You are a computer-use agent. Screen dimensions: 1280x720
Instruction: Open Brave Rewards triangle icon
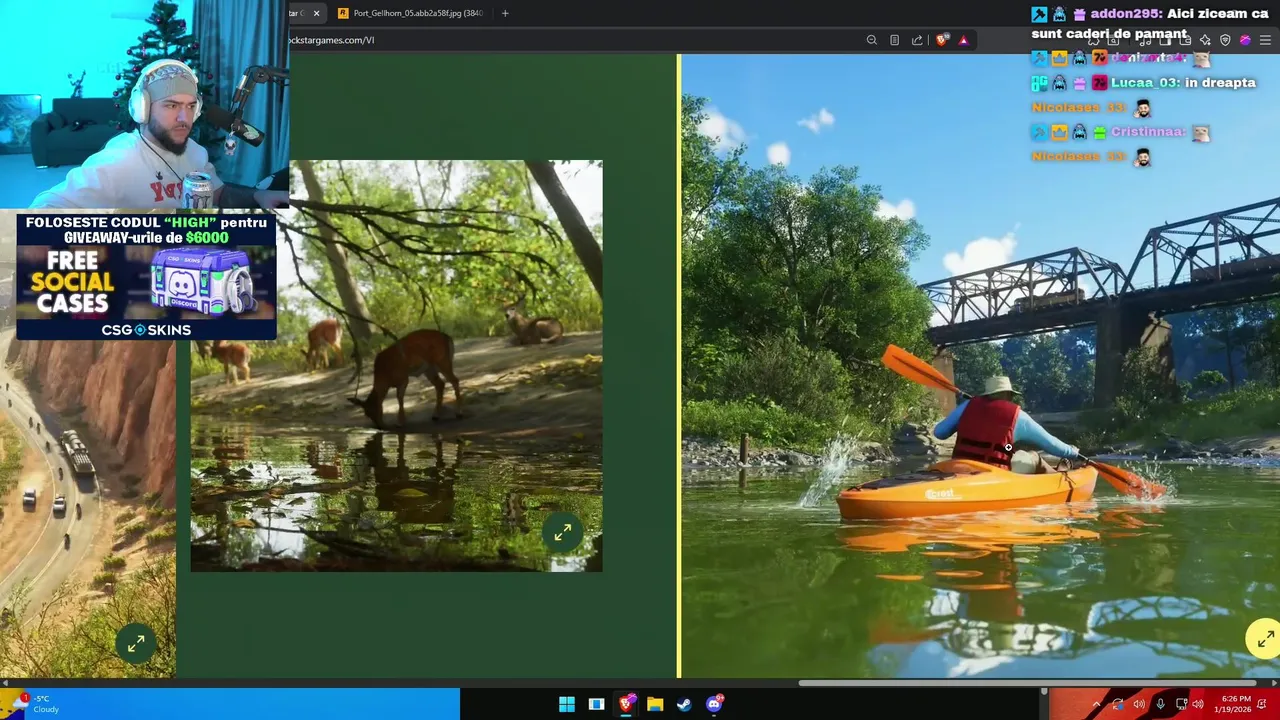pyautogui.click(x=963, y=40)
